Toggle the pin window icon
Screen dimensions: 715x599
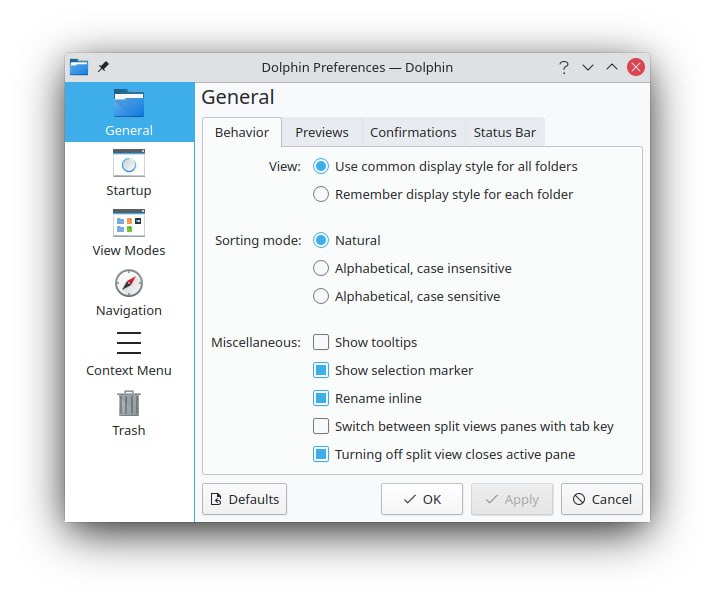click(104, 67)
